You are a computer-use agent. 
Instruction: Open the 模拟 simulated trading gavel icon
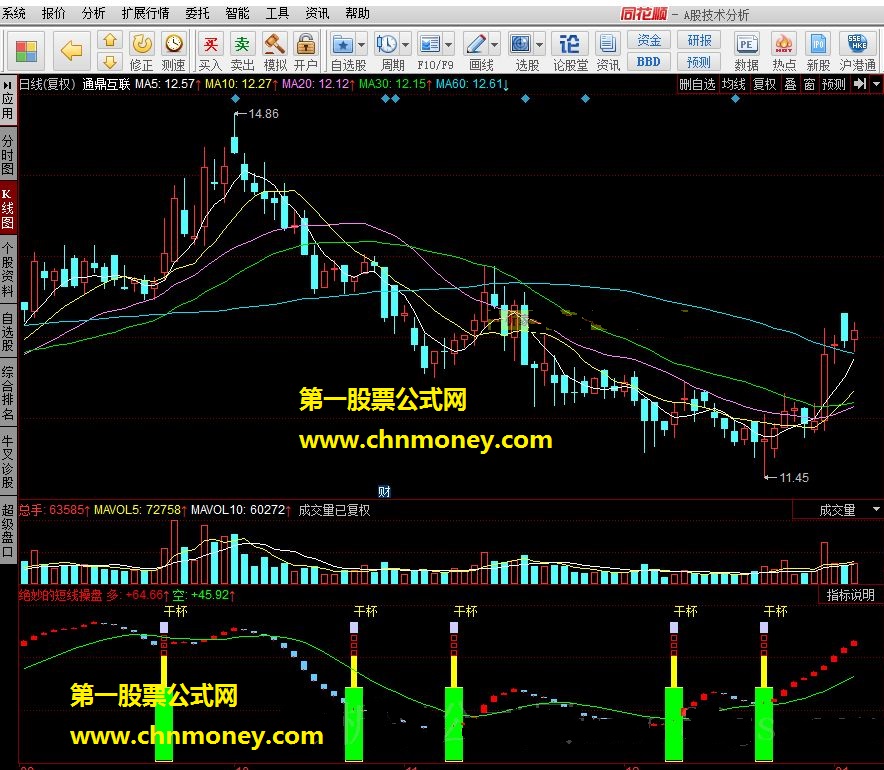point(275,51)
